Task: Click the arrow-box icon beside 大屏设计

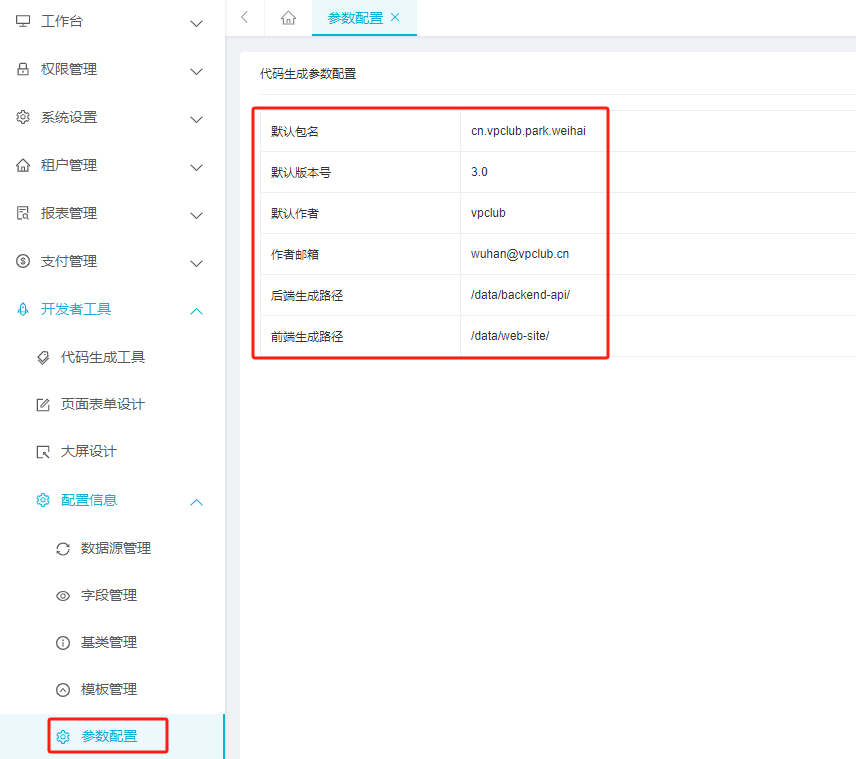Action: 43,452
